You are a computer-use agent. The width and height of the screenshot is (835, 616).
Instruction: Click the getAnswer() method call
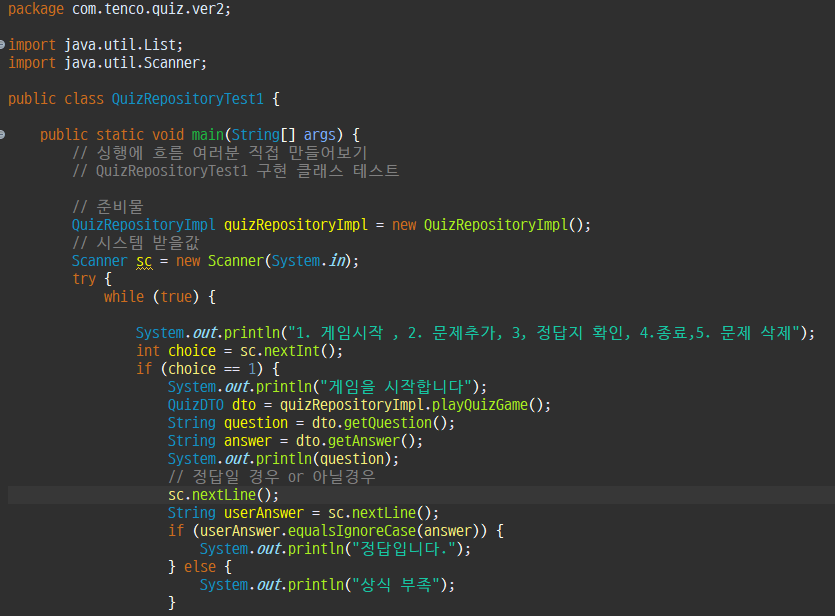372,441
